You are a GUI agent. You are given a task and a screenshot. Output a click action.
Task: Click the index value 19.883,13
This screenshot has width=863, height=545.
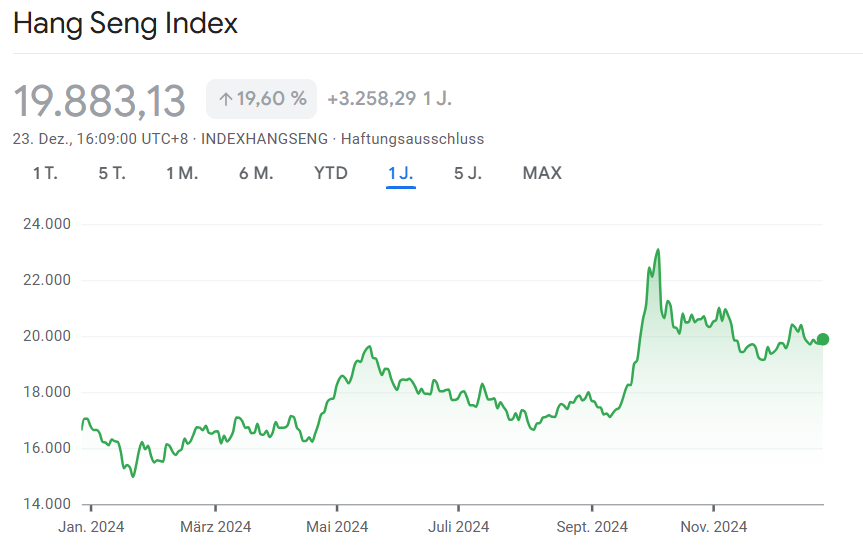[x=99, y=101]
